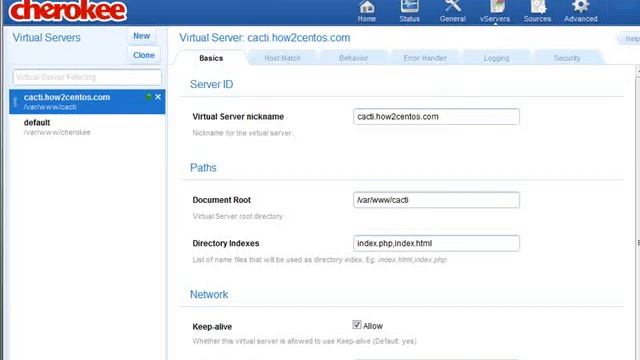Click the New virtual server button
The height and width of the screenshot is (360, 640).
click(x=142, y=36)
